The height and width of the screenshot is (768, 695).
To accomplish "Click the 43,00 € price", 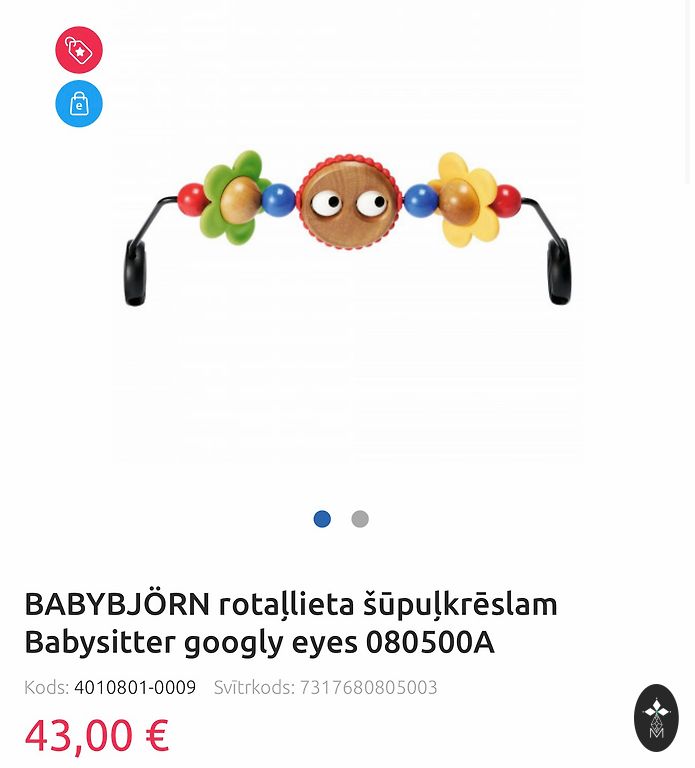I will click(97, 735).
